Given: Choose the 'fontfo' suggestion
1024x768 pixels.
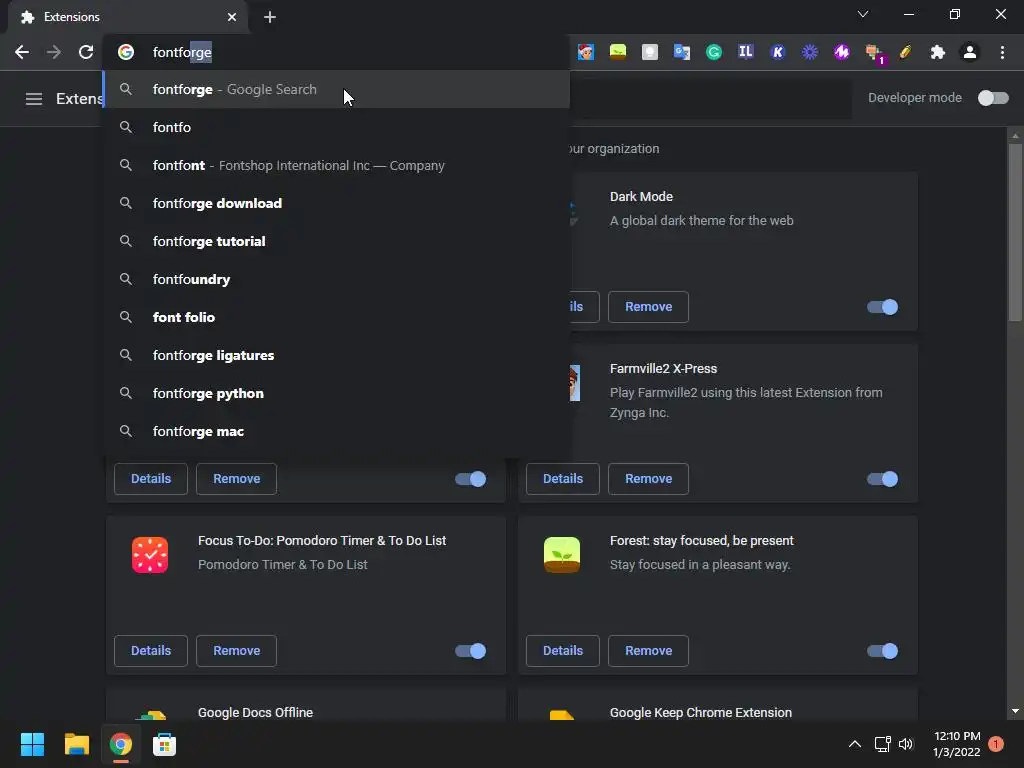Looking at the screenshot, I should tap(337, 127).
